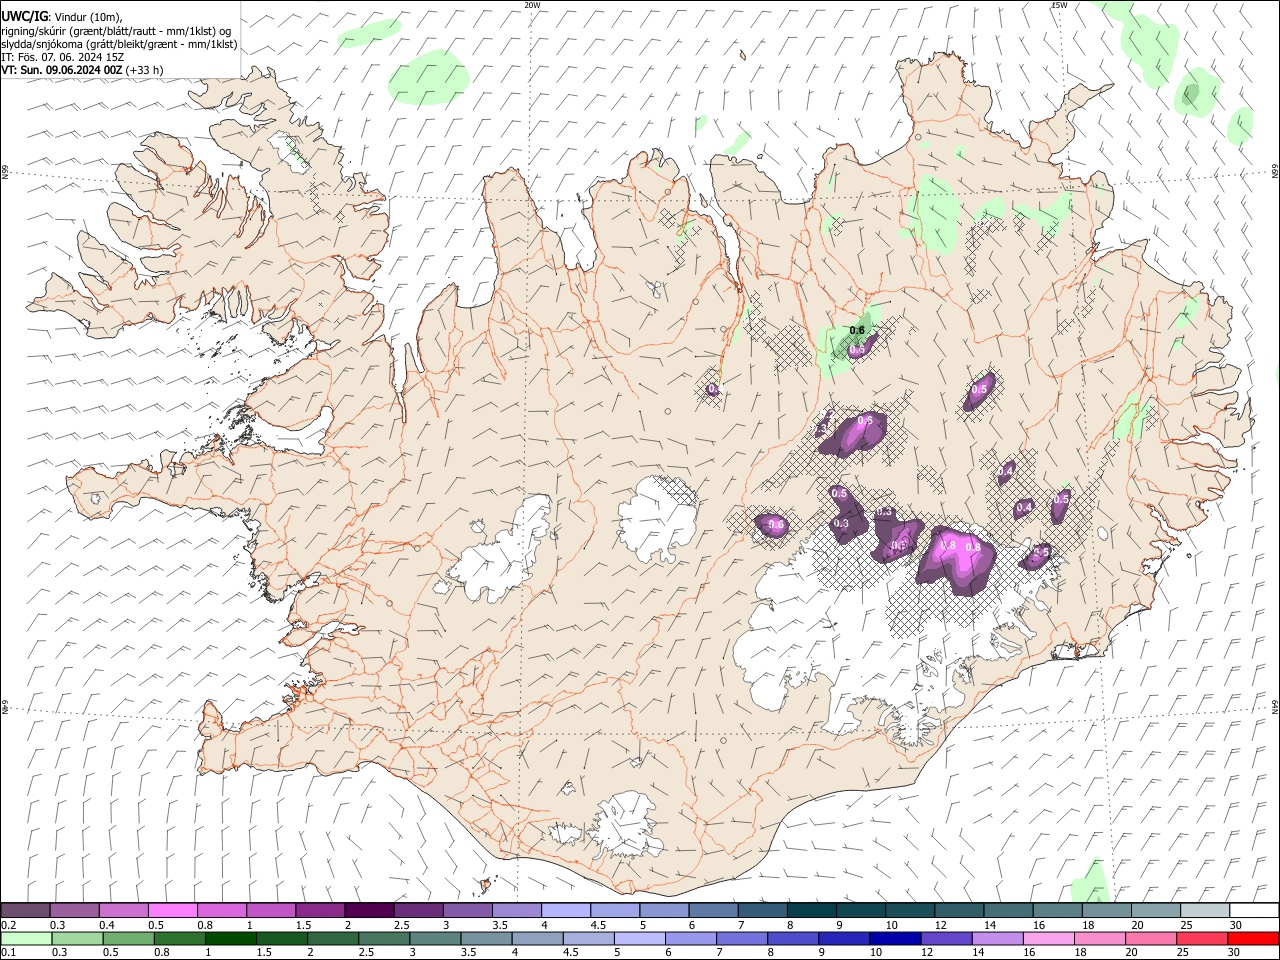
Task: Click the '0.2' label on the upper color scale
Action: point(9,925)
